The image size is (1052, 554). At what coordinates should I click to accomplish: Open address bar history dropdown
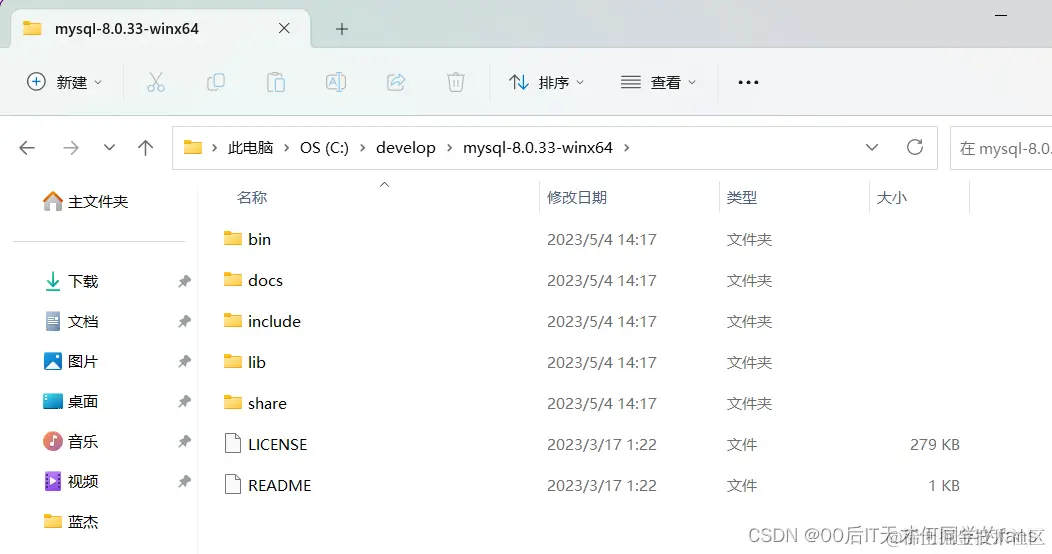(872, 148)
